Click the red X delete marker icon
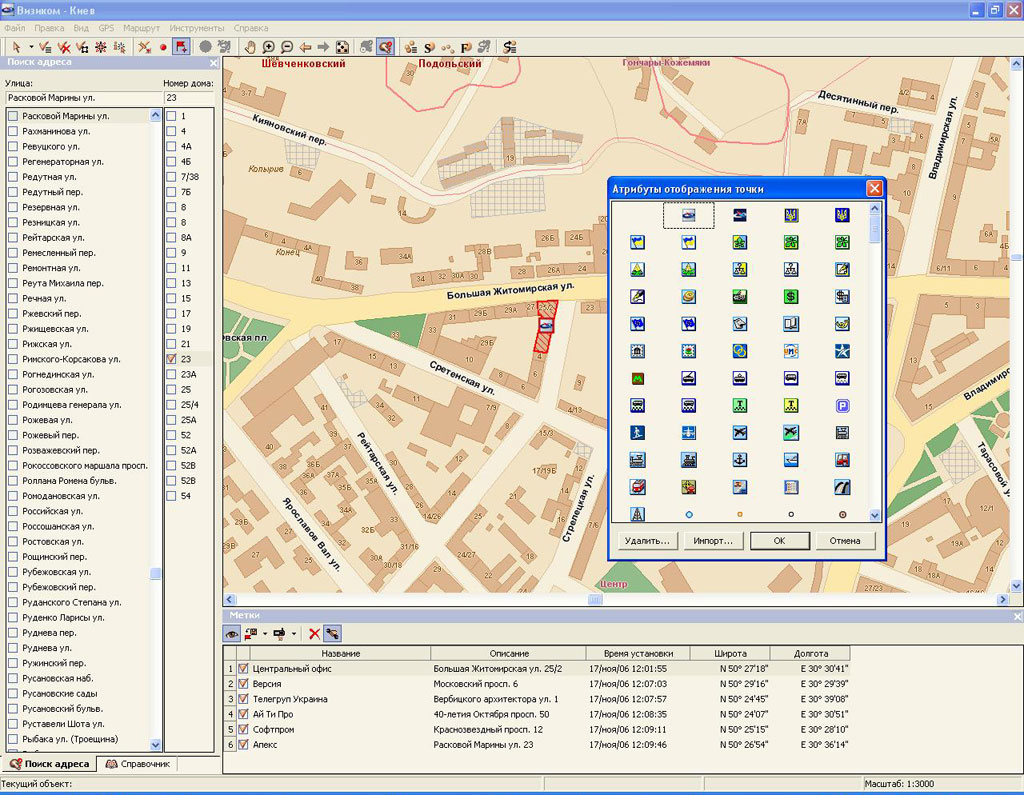 point(314,633)
